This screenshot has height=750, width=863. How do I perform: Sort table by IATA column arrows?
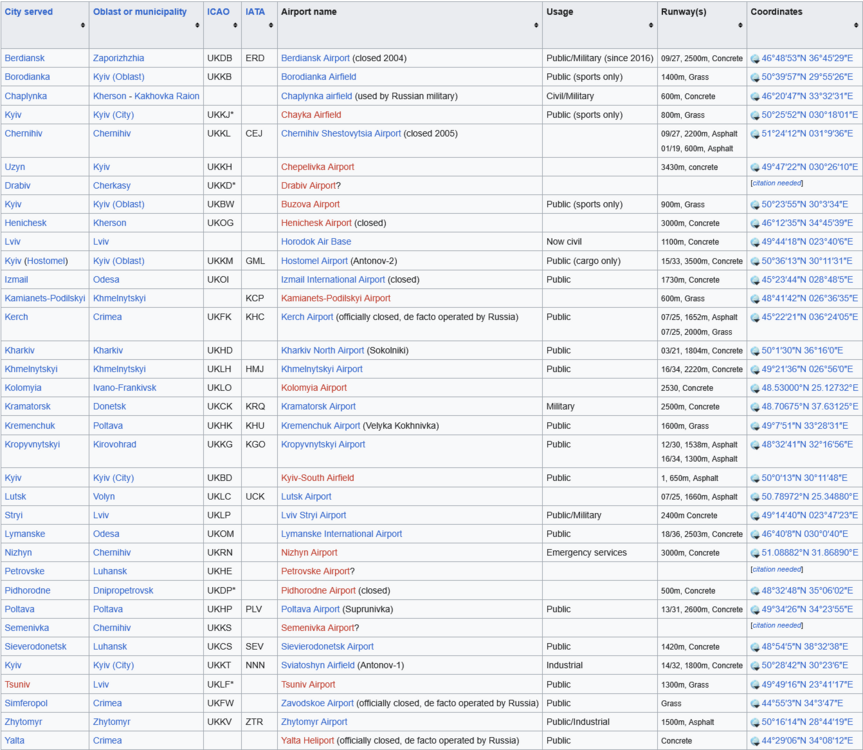click(x=271, y=25)
